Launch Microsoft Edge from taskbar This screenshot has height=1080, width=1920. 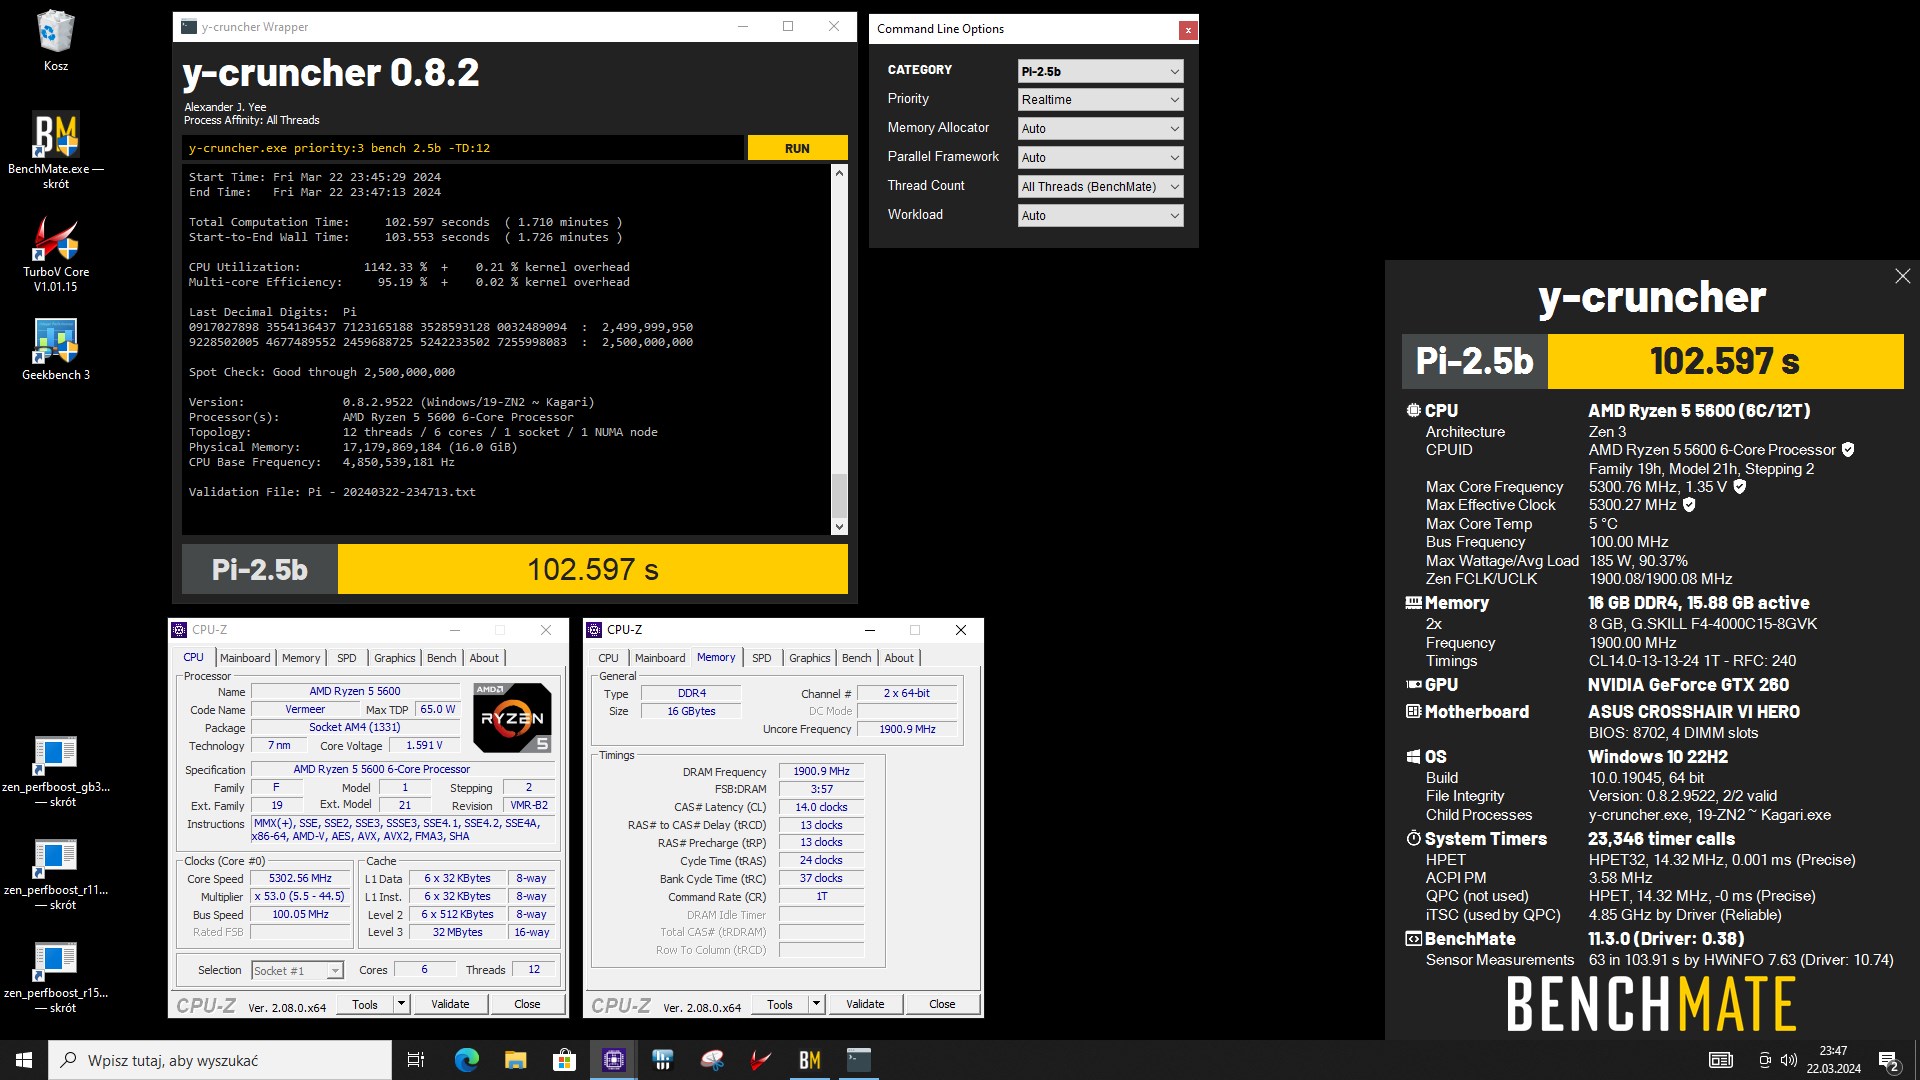pos(466,1060)
